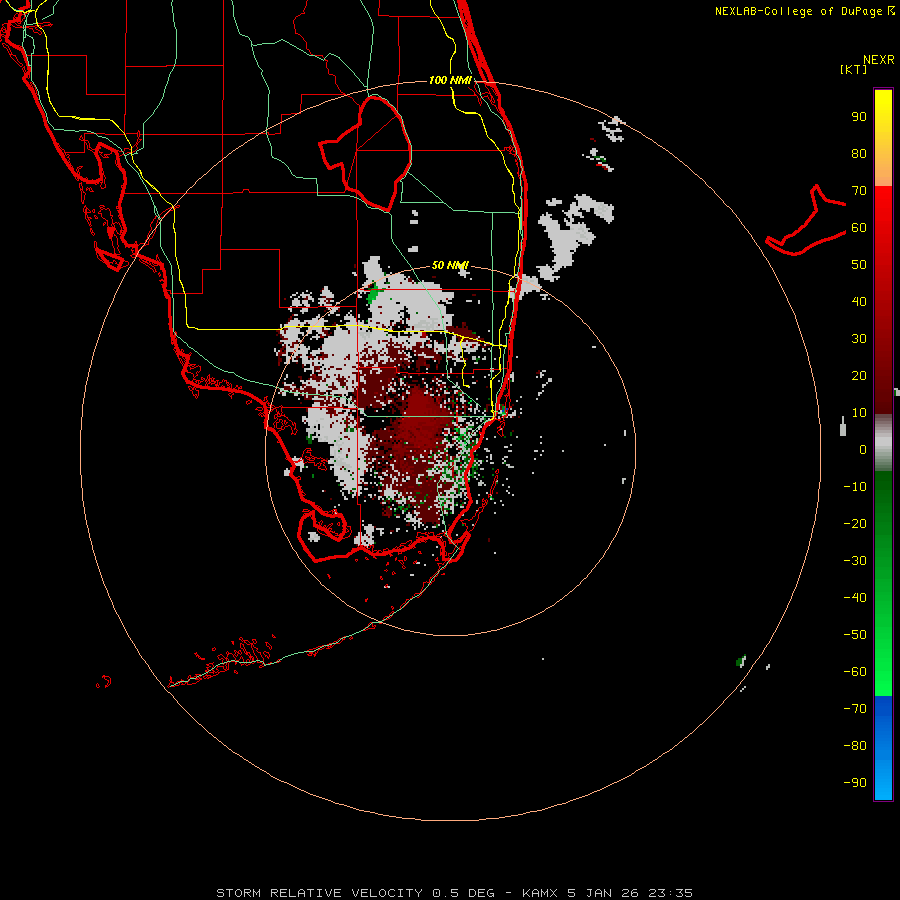Click the 40 value on velocity scale
This screenshot has height=900, width=900.
(x=859, y=302)
